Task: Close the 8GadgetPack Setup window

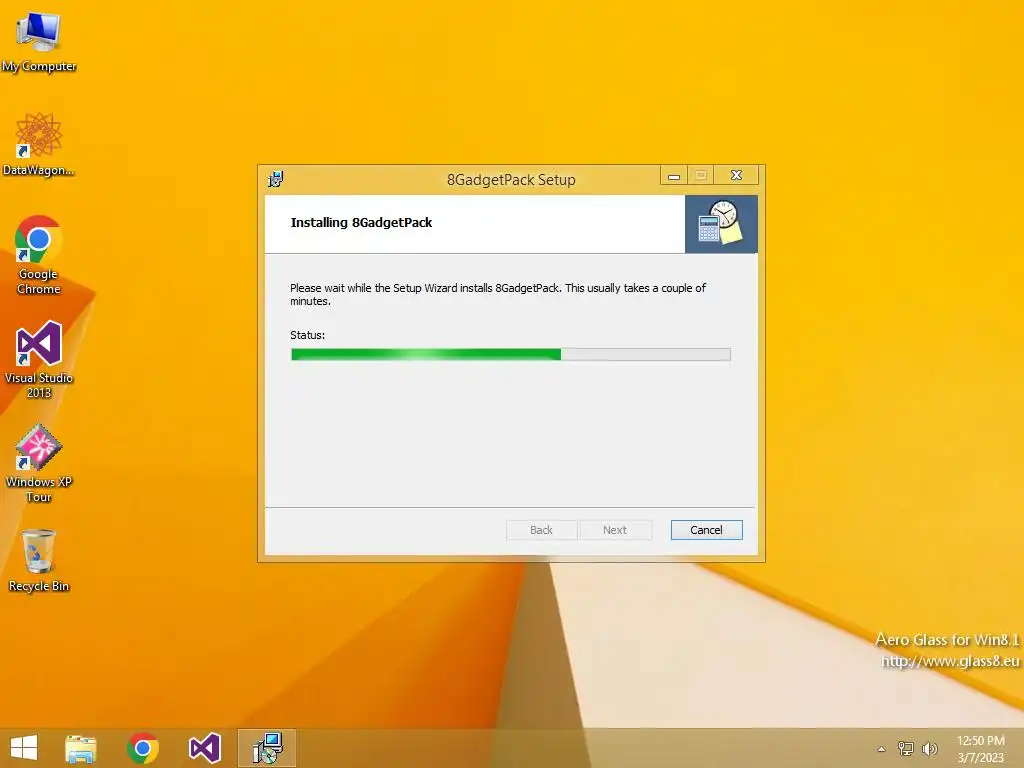Action: [736, 176]
